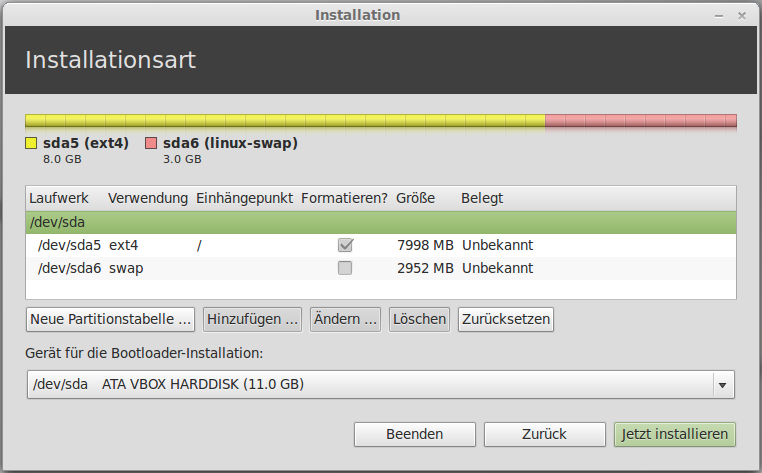762x473 pixels.
Task: Click the yellow sda5 legend swatch
Action: coord(31,143)
